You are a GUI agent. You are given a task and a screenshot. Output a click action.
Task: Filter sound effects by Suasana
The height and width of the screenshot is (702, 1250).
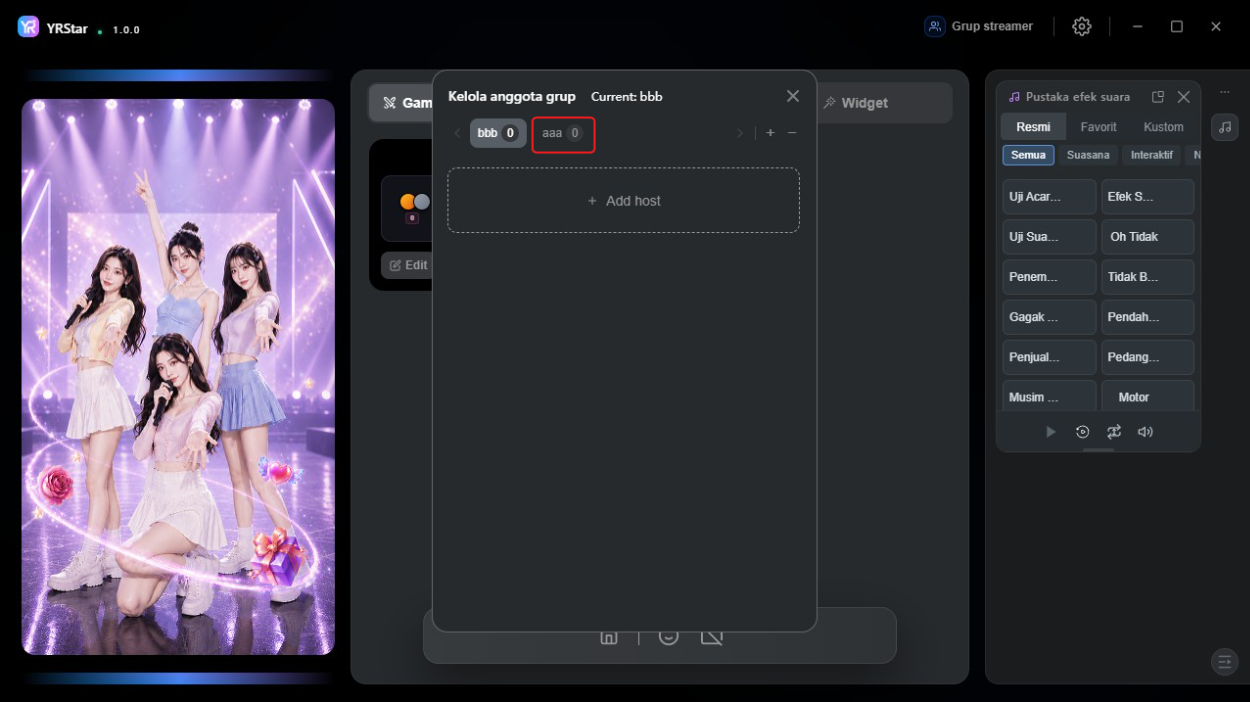coord(1088,155)
